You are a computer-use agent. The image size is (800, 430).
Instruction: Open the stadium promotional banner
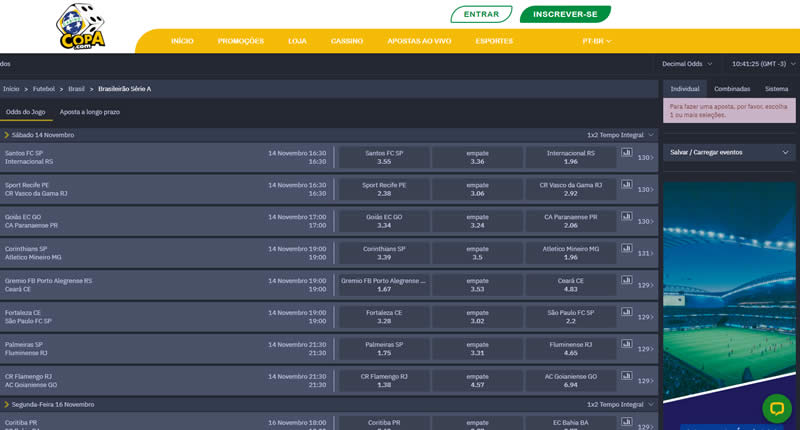click(x=729, y=306)
